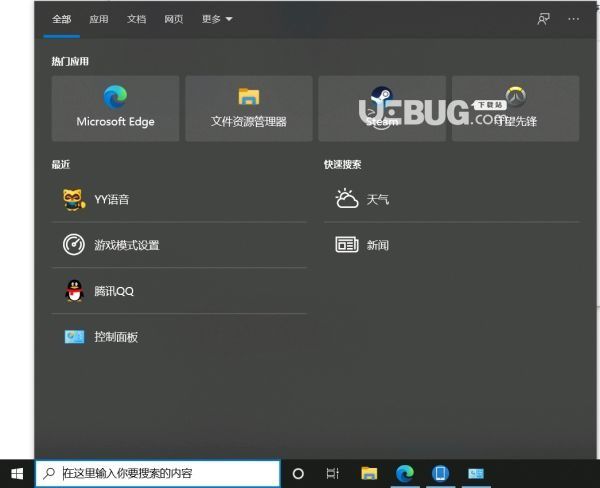Screen dimensions: 600x488
Task: Open 游戏模式设置 from recent items
Action: (x=179, y=245)
